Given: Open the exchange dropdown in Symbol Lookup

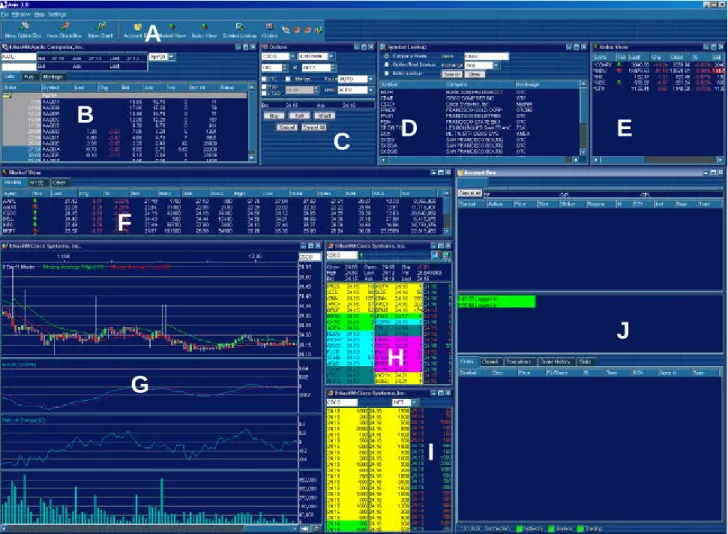Looking at the screenshot, I should coord(496,65).
